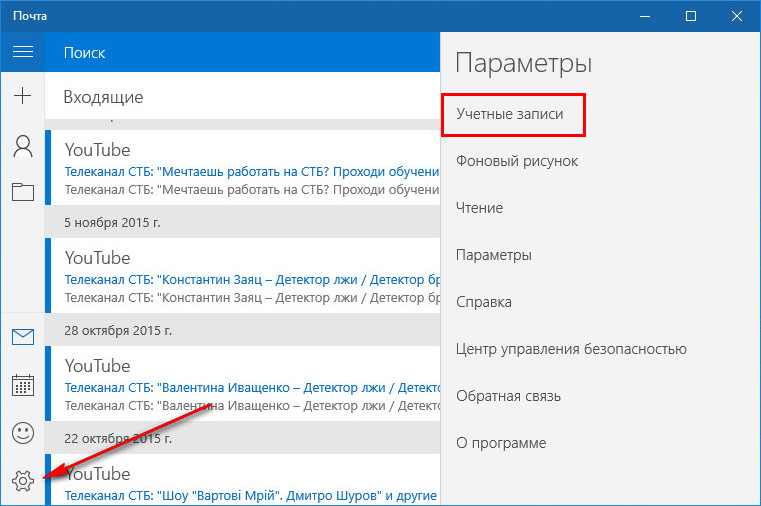The width and height of the screenshot is (761, 506).
Task: Click the Поиск search field
Action: pos(240,52)
